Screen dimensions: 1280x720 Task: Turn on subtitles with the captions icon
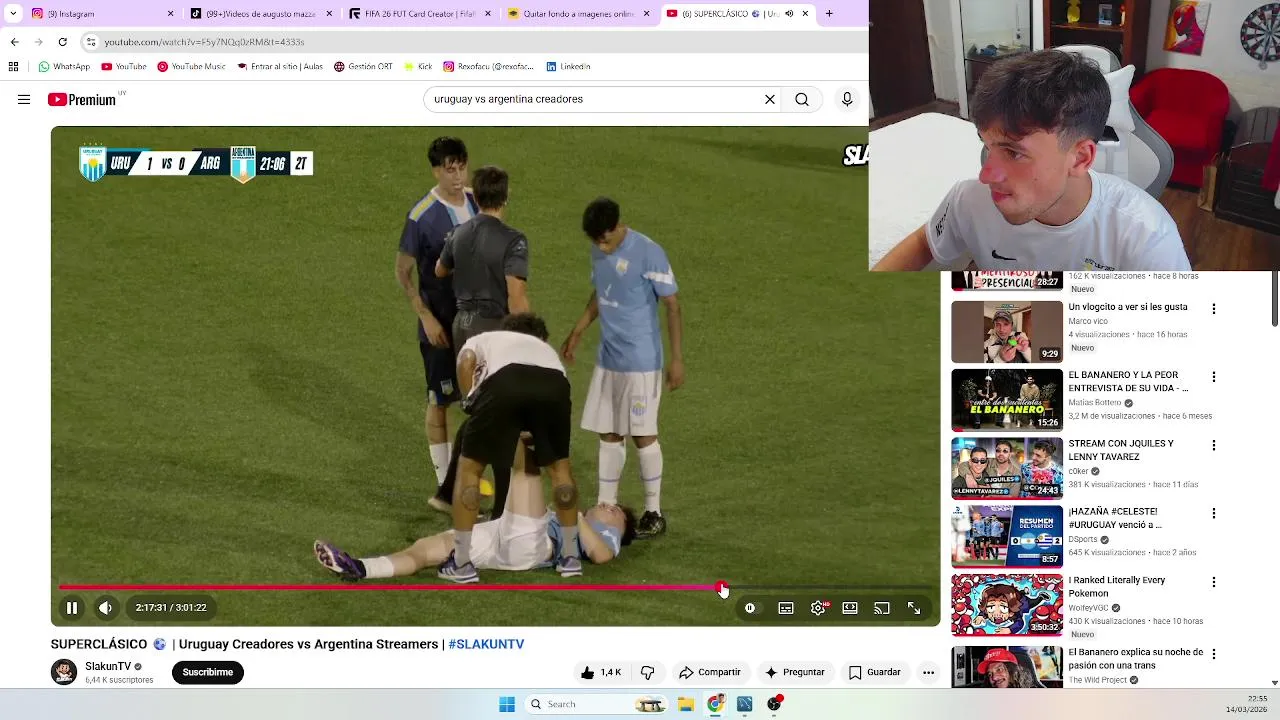786,608
